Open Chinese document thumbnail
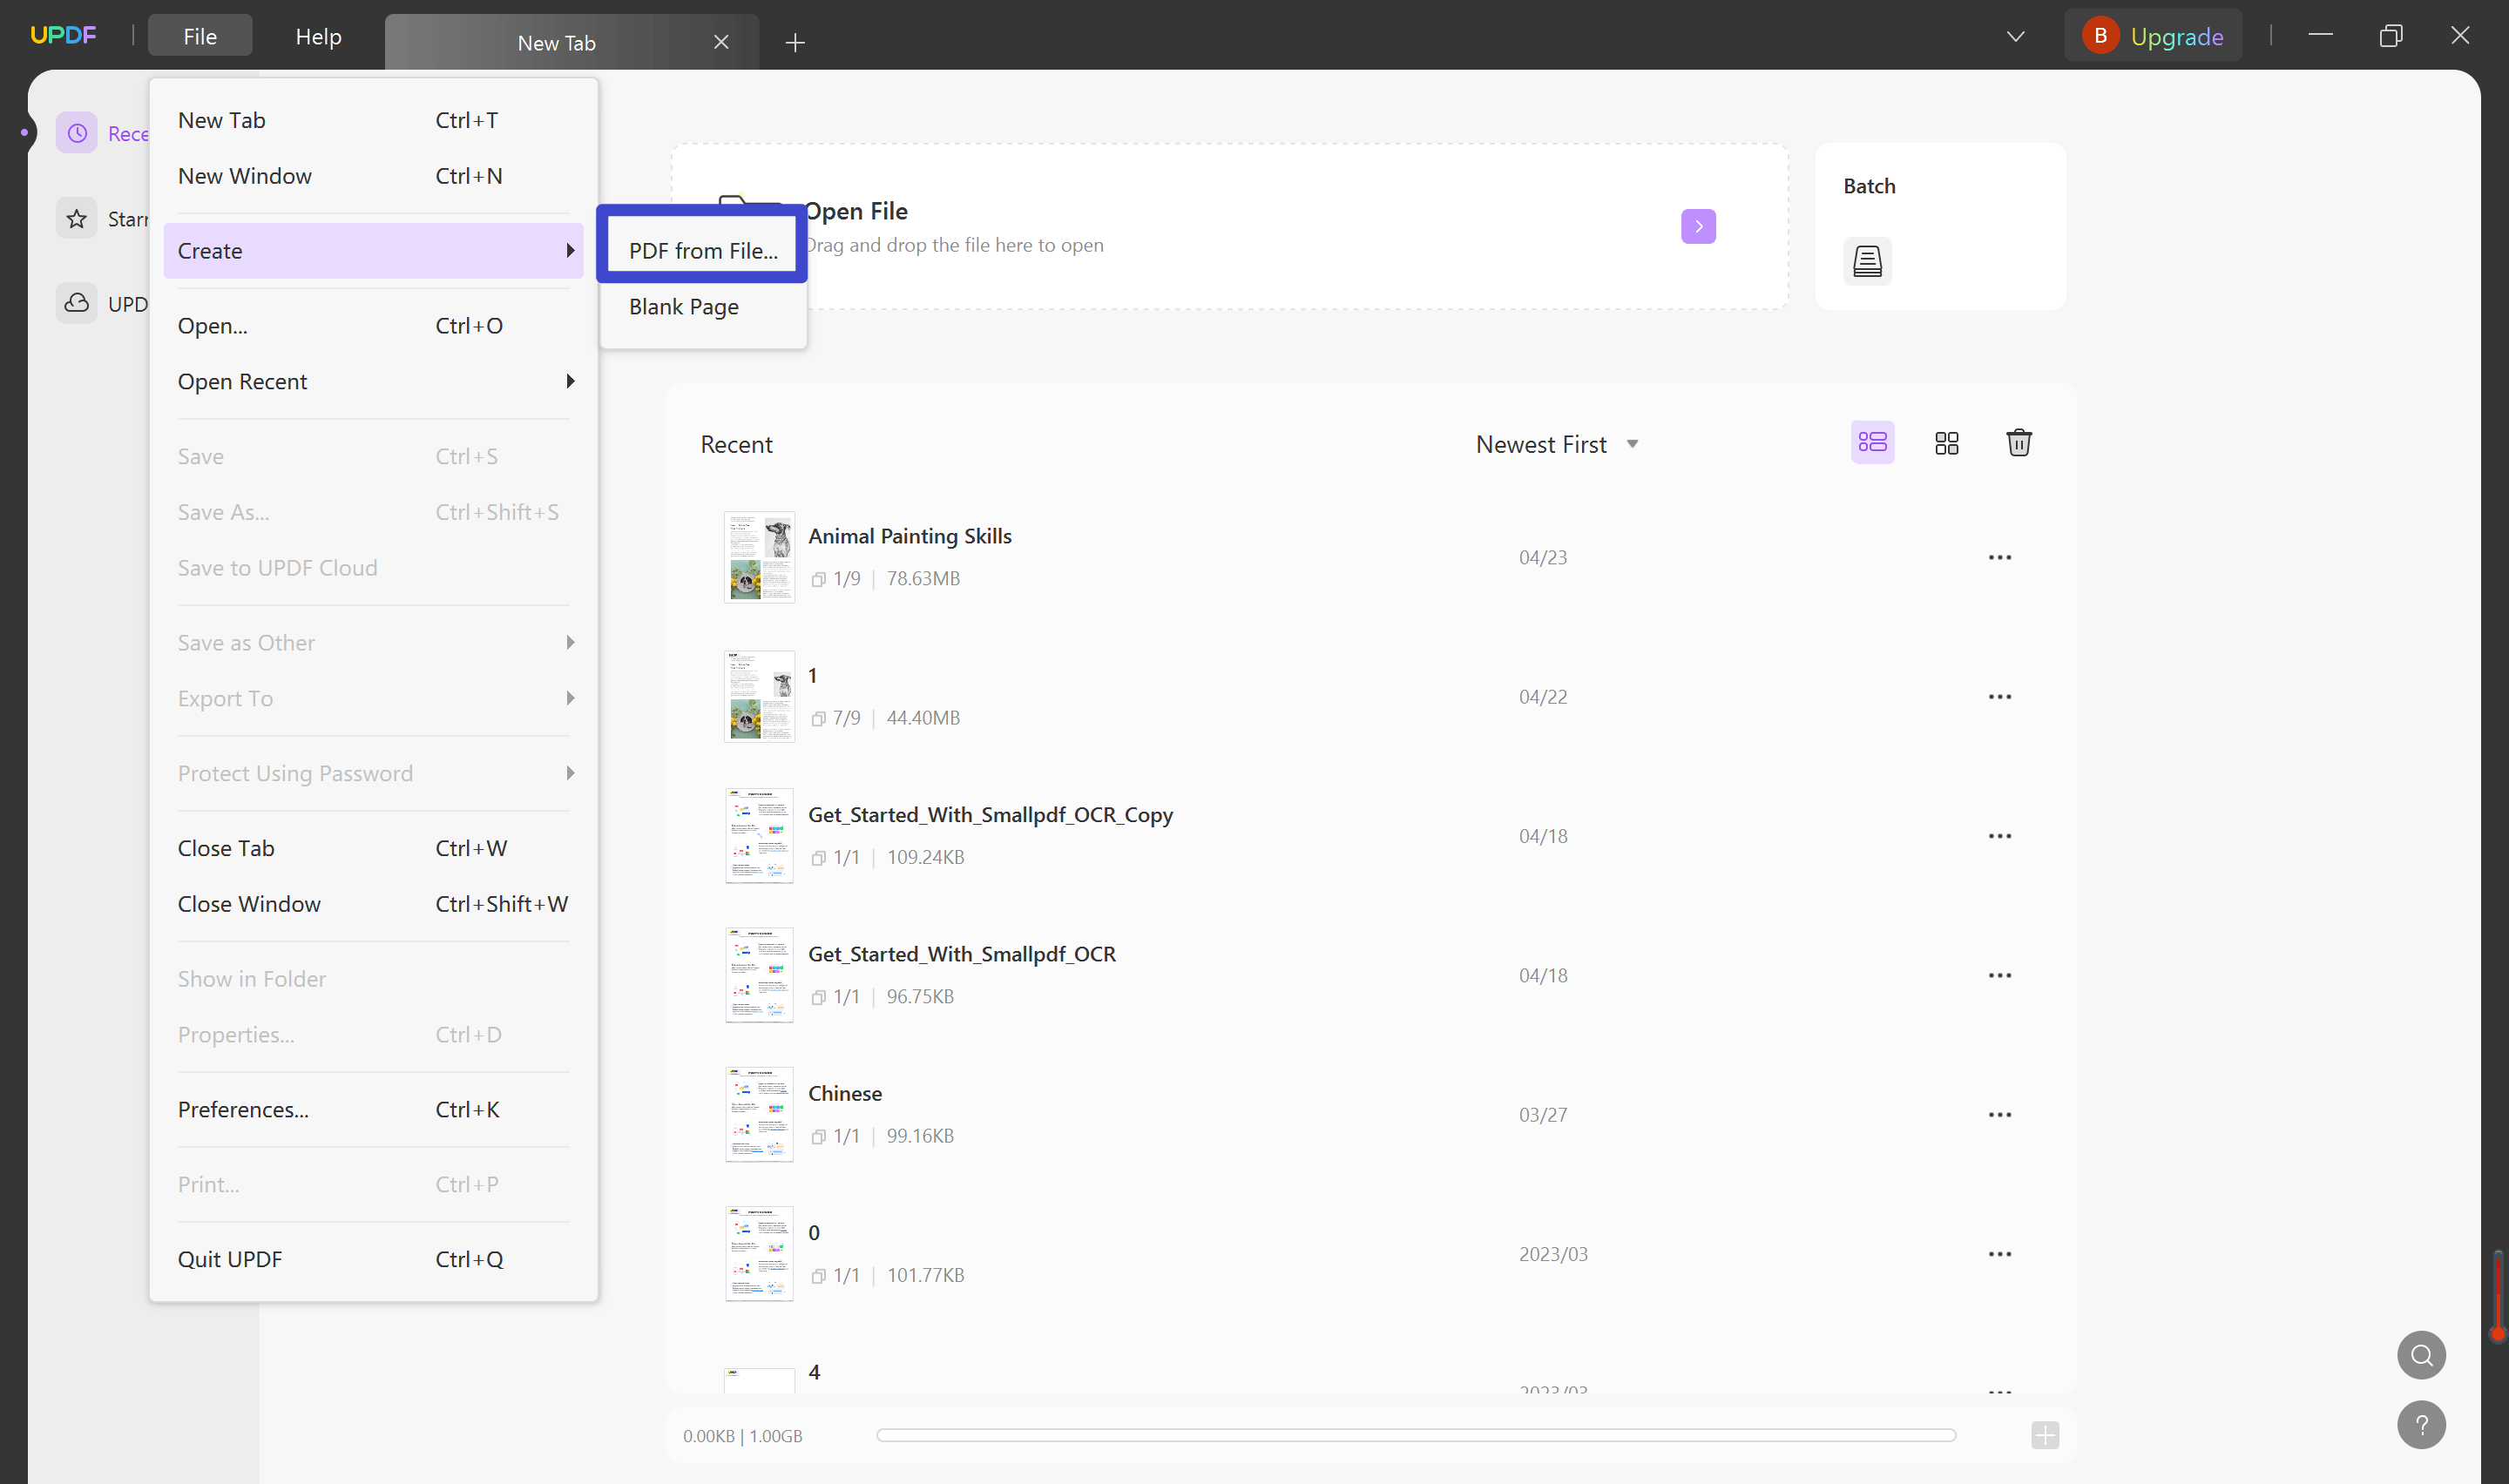The width and height of the screenshot is (2509, 1484). 759,1114
